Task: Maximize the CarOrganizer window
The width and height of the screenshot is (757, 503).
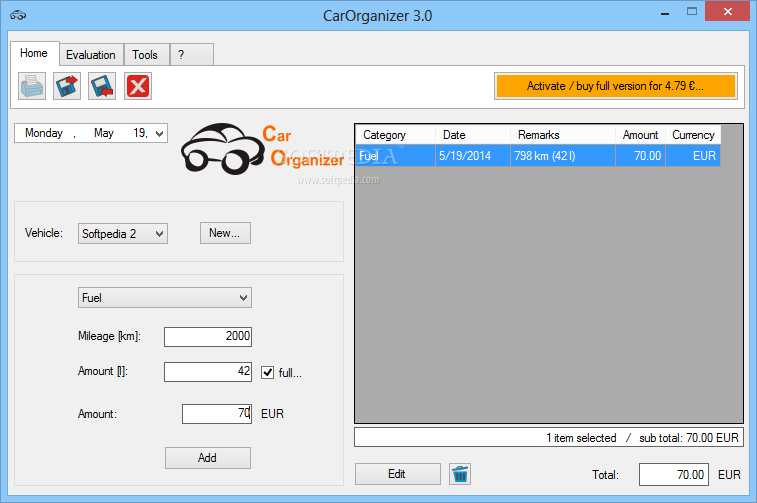Action: (692, 12)
